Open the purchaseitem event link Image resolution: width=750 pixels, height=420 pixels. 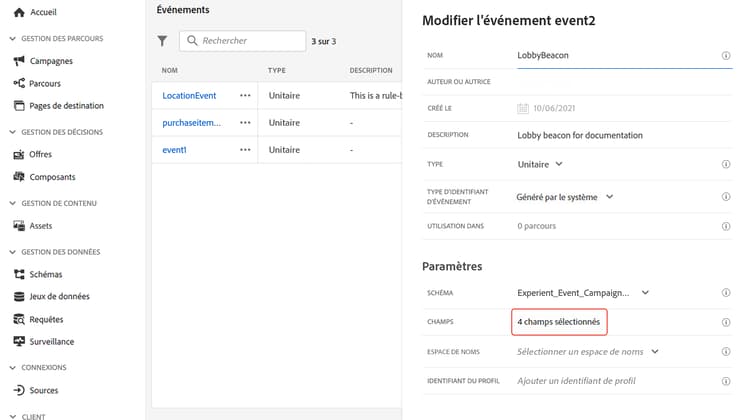coord(191,123)
